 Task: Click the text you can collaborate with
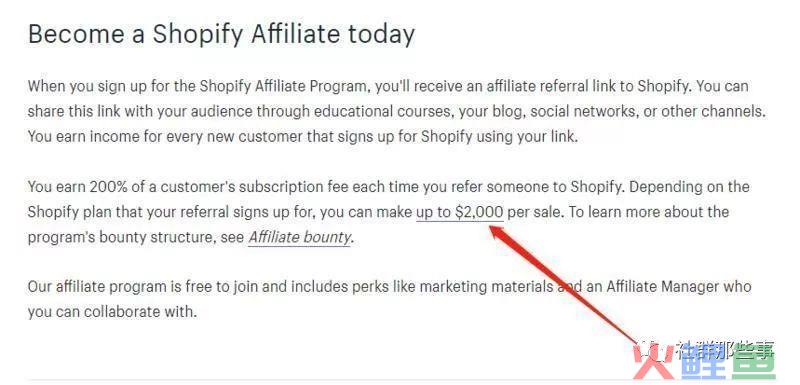(x=112, y=312)
